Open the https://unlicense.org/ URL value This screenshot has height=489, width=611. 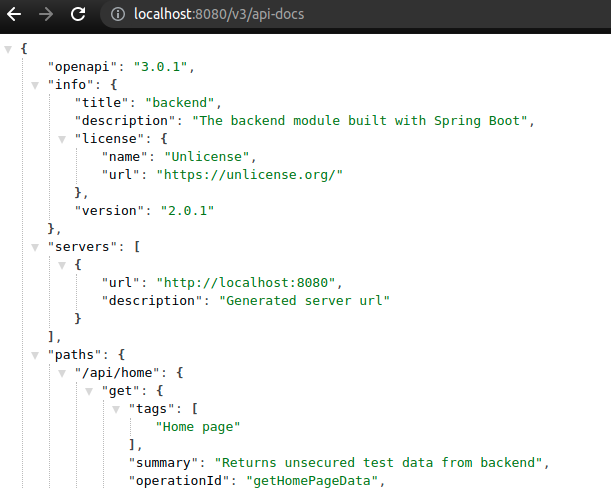[x=250, y=175]
